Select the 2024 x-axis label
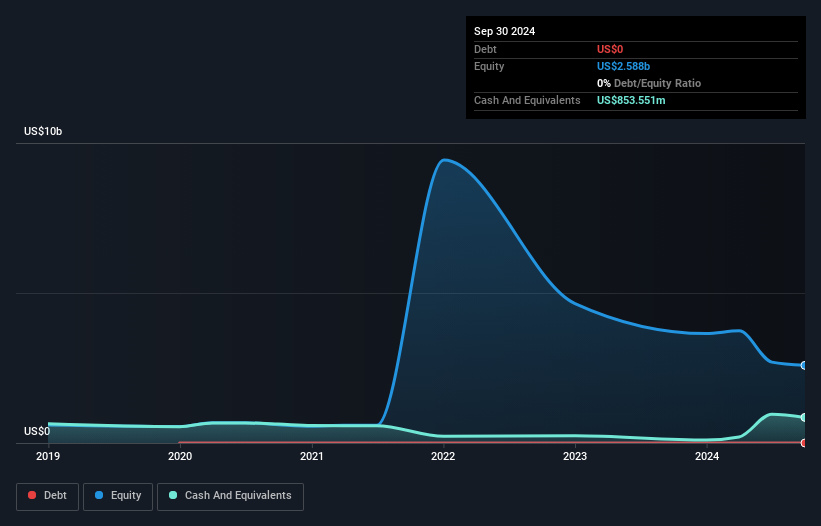Screen dimensions: 821x526 pyautogui.click(x=707, y=456)
